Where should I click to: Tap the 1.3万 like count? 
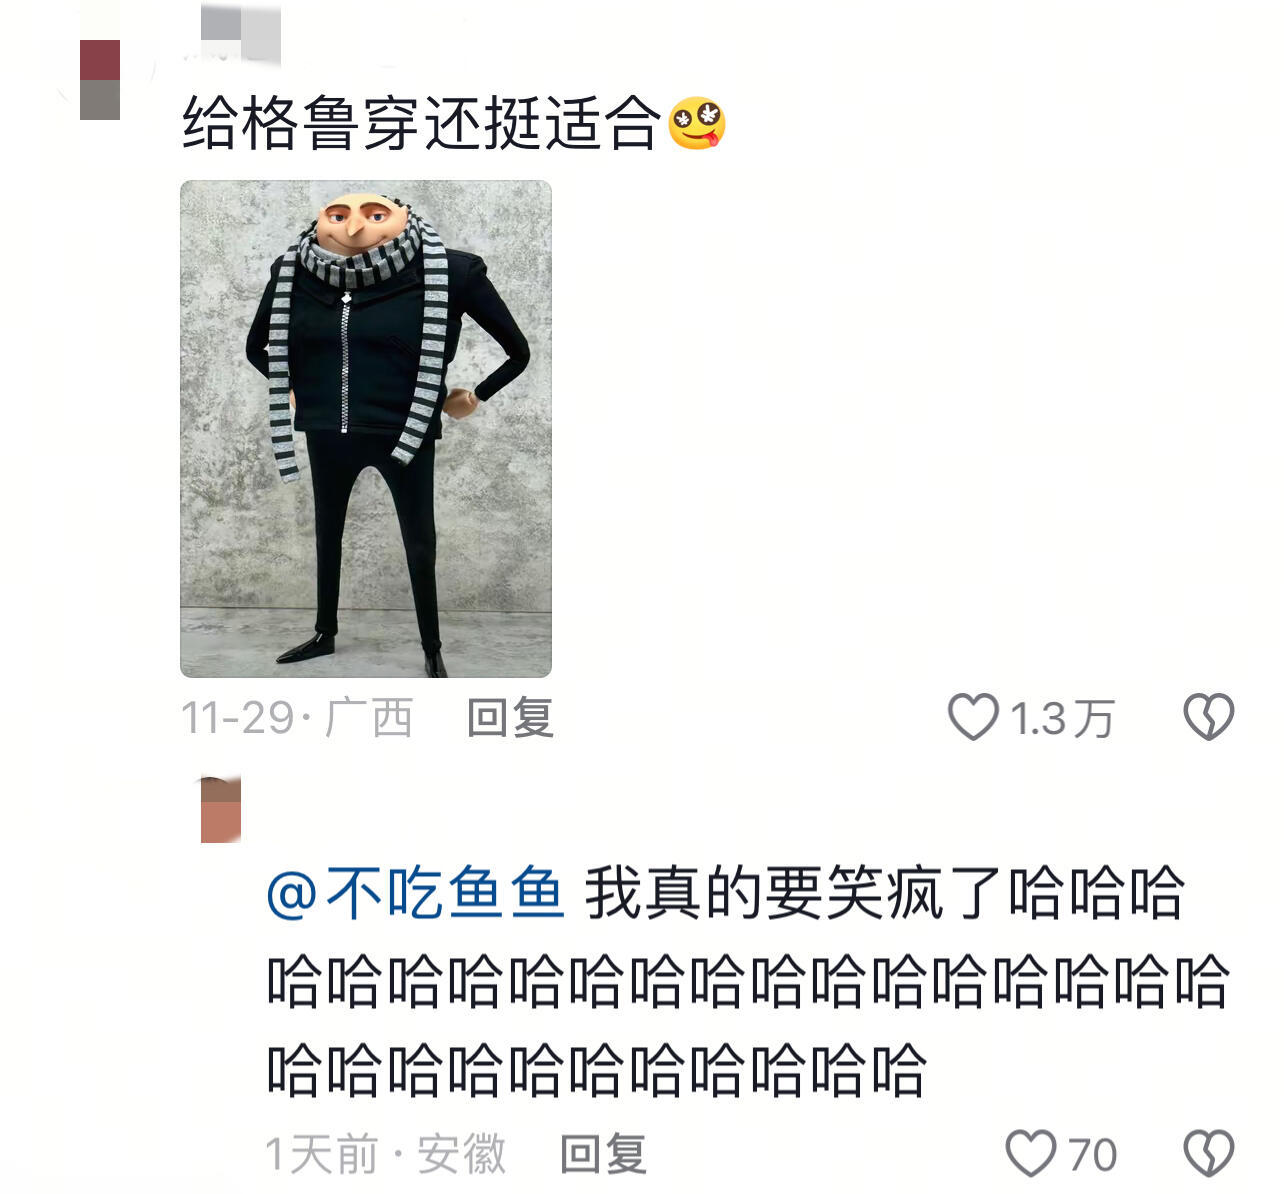pos(1062,719)
